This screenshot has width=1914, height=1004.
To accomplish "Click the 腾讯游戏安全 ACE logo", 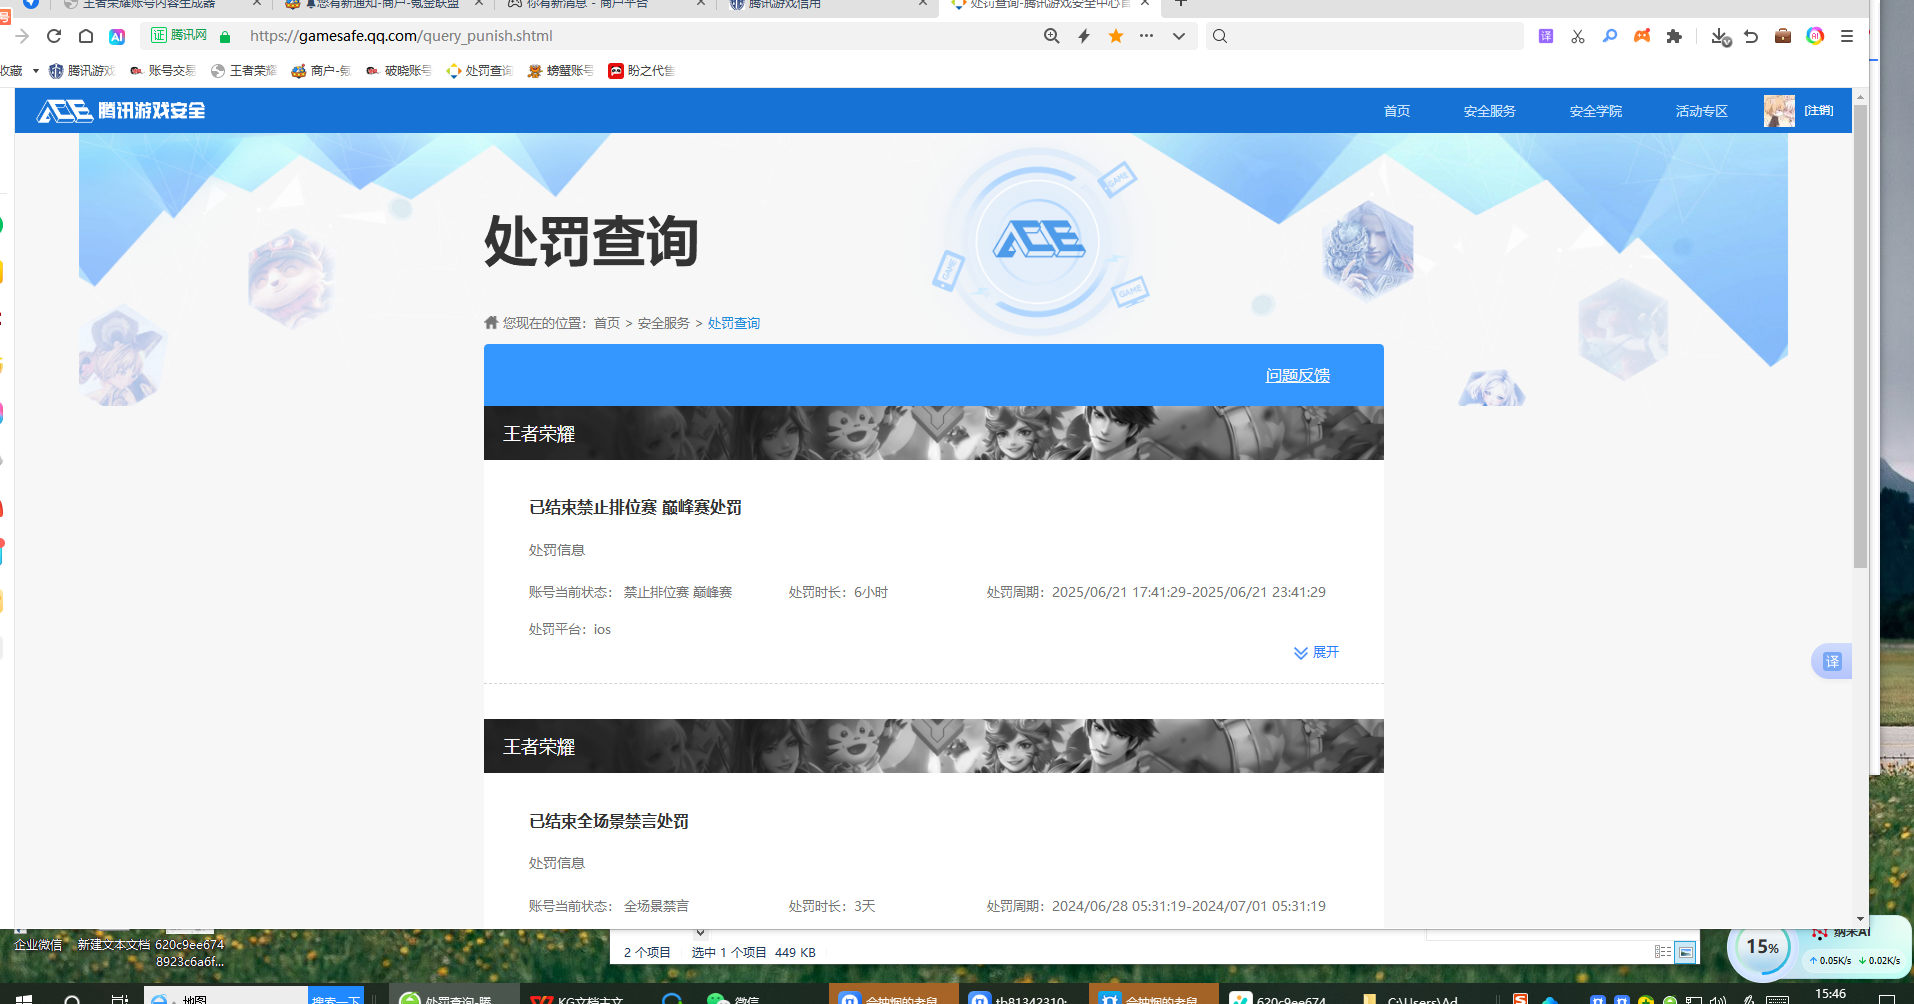I will 121,110.
